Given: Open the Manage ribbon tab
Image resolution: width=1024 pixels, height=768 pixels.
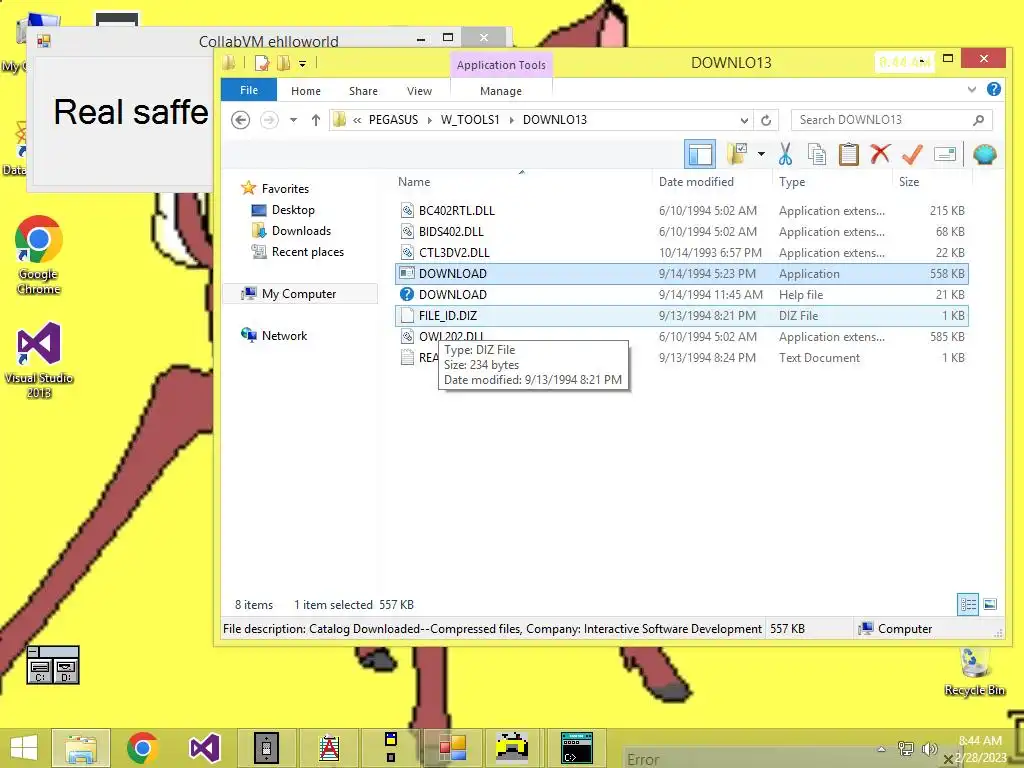Looking at the screenshot, I should click(x=501, y=91).
